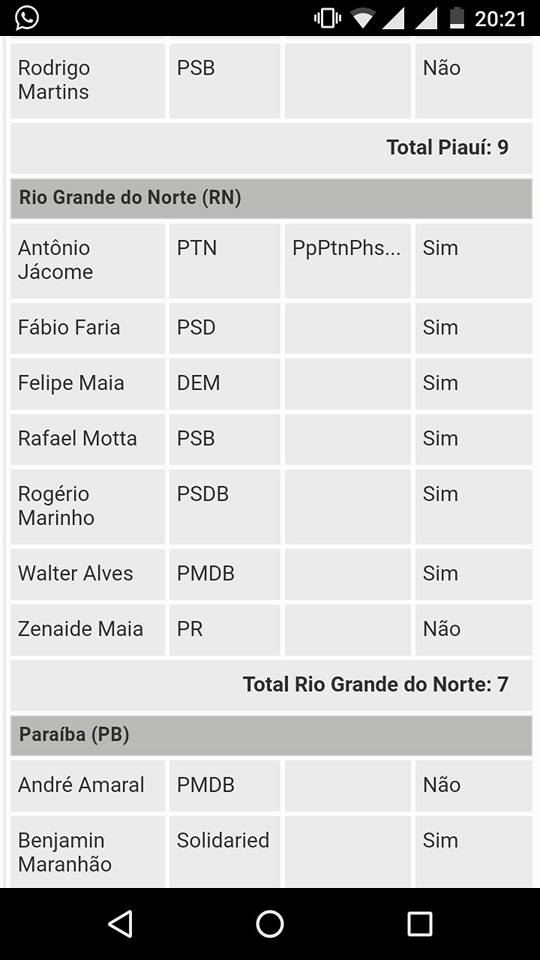Tap the WhatsApp notification icon
Viewport: 540px width, 960px height.
(27, 18)
